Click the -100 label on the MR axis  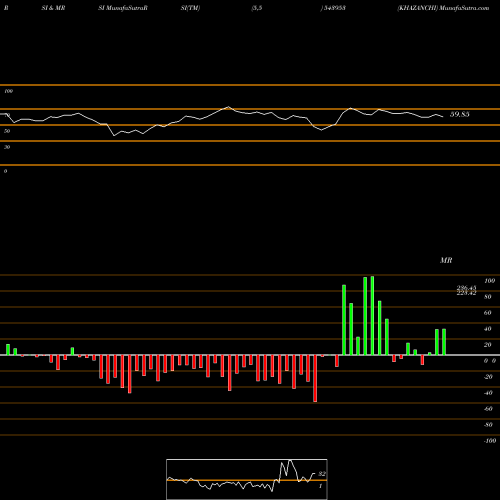(x=490, y=441)
